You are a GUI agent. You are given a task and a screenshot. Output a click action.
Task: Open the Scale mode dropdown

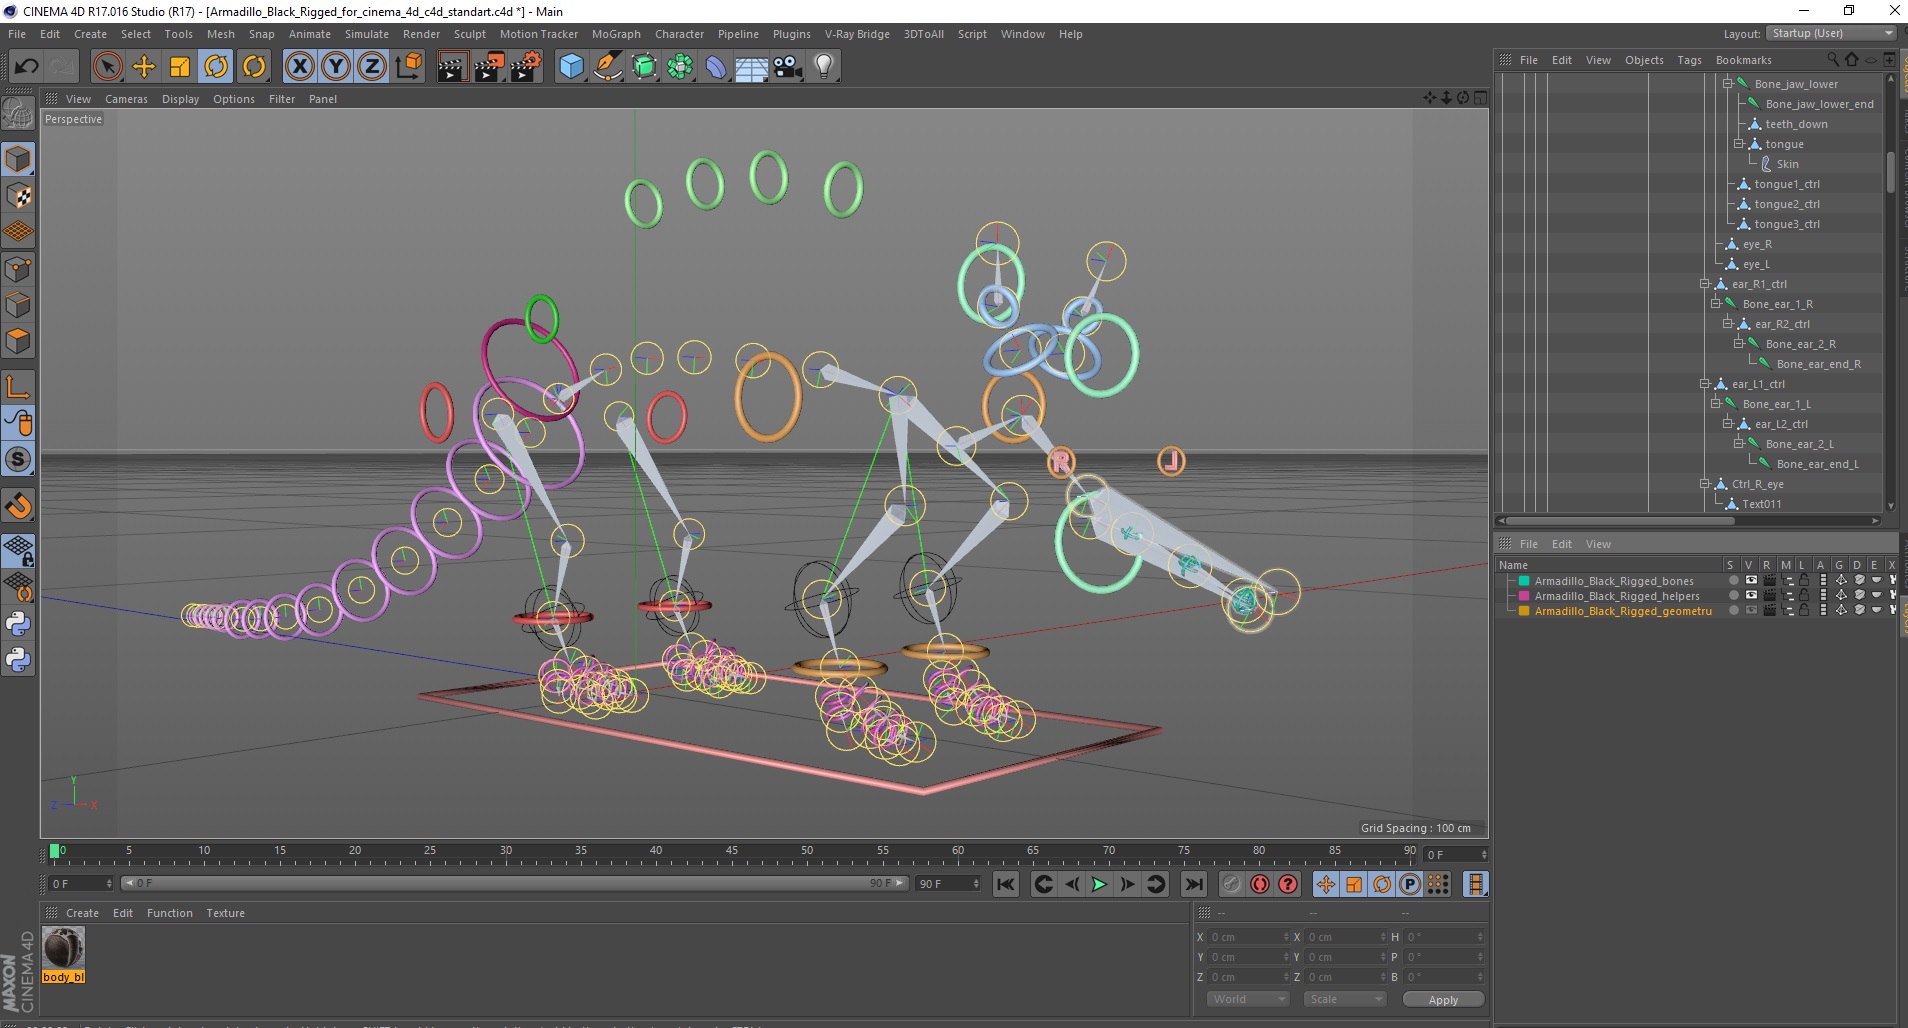1344,999
